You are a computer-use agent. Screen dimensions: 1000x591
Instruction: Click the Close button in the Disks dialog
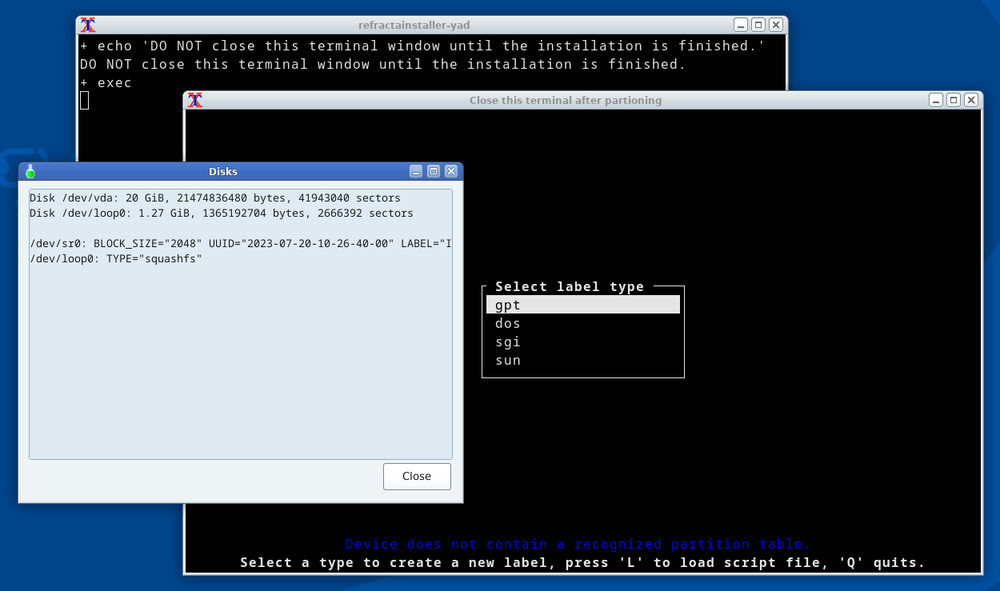[417, 476]
